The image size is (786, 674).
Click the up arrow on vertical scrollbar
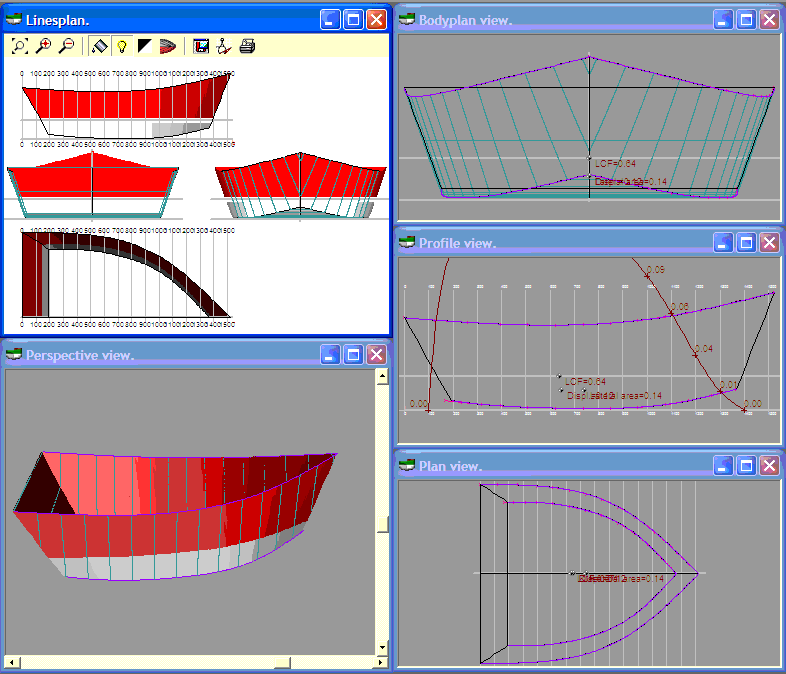point(381,377)
